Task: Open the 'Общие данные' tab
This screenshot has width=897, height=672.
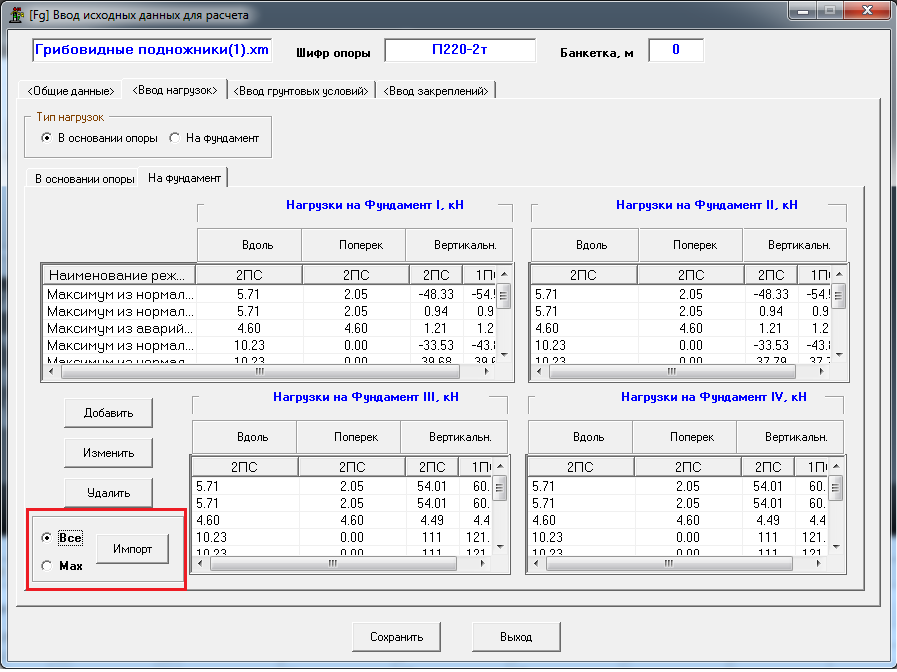Action: tap(71, 91)
